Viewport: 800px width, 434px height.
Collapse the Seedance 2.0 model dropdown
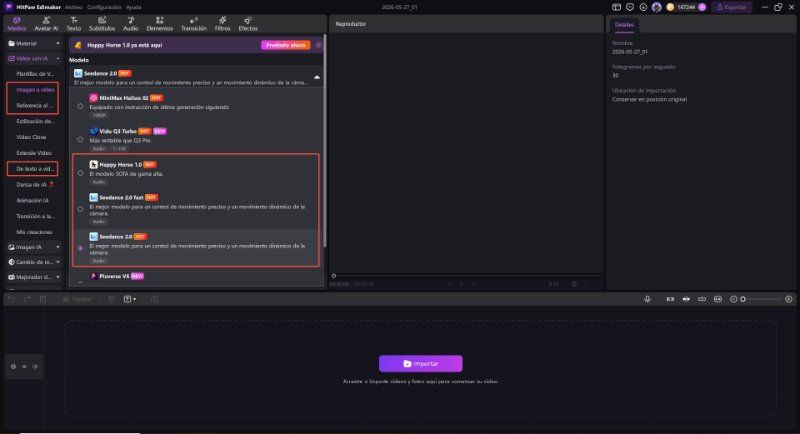pyautogui.click(x=317, y=78)
